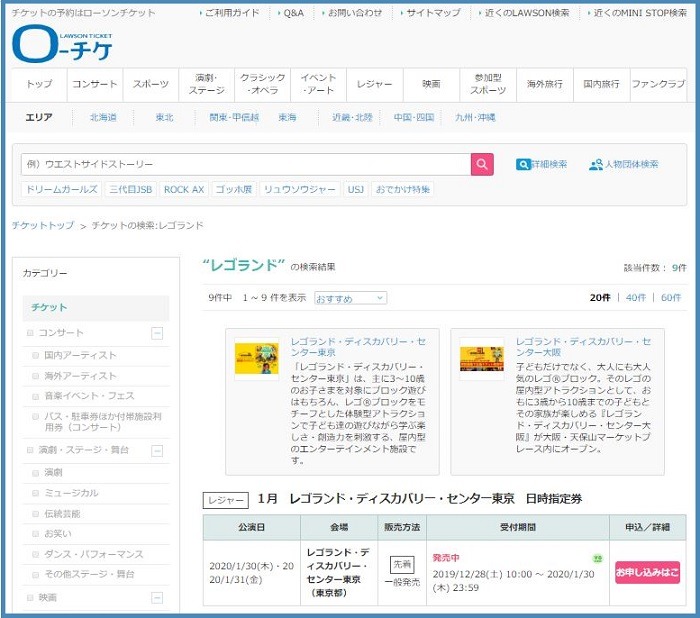Select the 北海道 area link
700x618 pixels.
tap(103, 117)
